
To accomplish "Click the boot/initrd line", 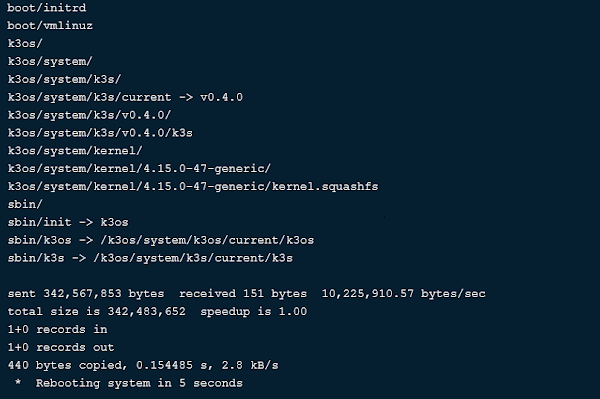I will (47, 8).
